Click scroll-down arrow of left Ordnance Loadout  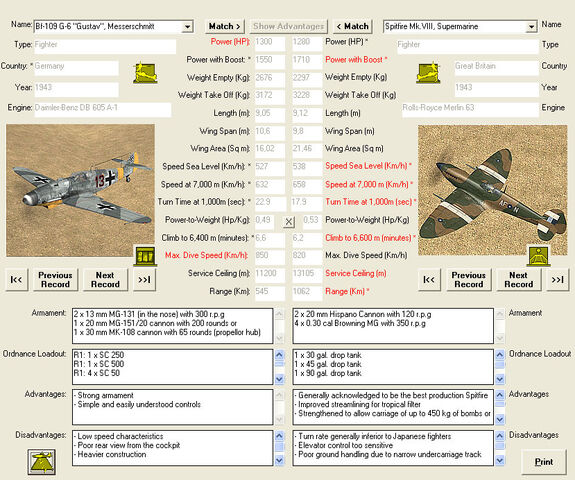tap(279, 379)
